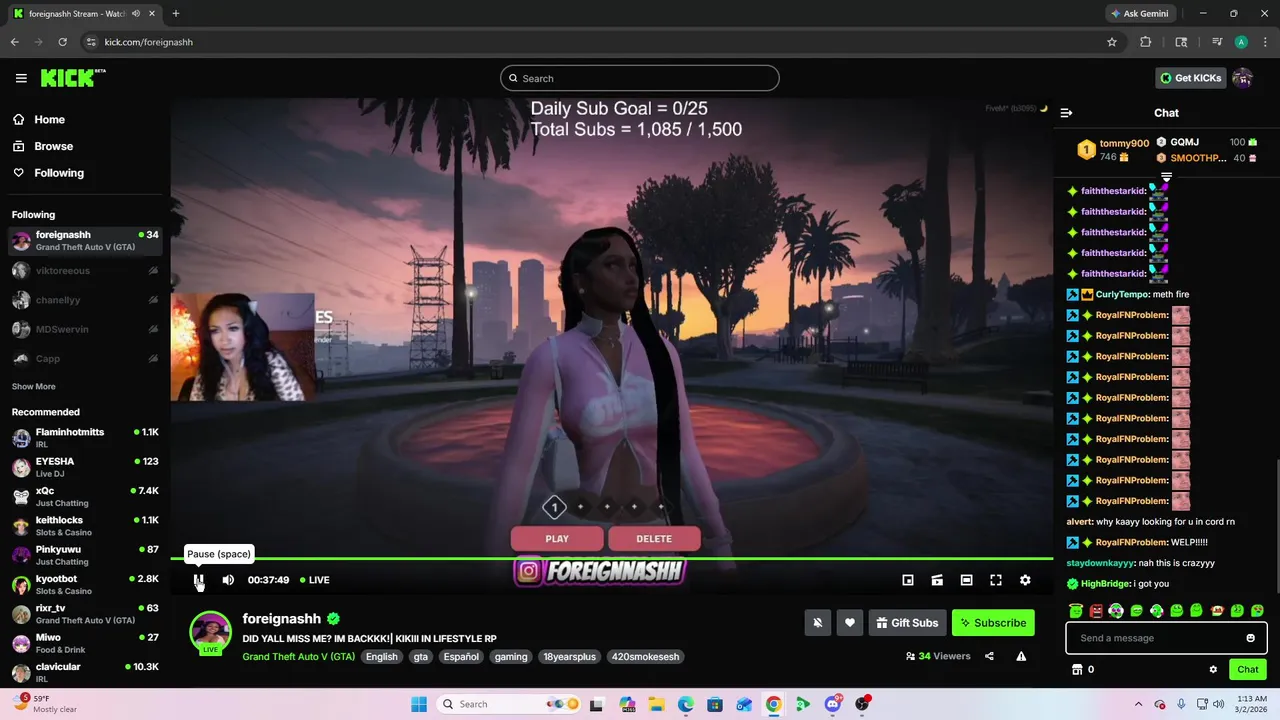Open emoji picker in message box
Viewport: 1280px width, 720px height.
point(1250,638)
